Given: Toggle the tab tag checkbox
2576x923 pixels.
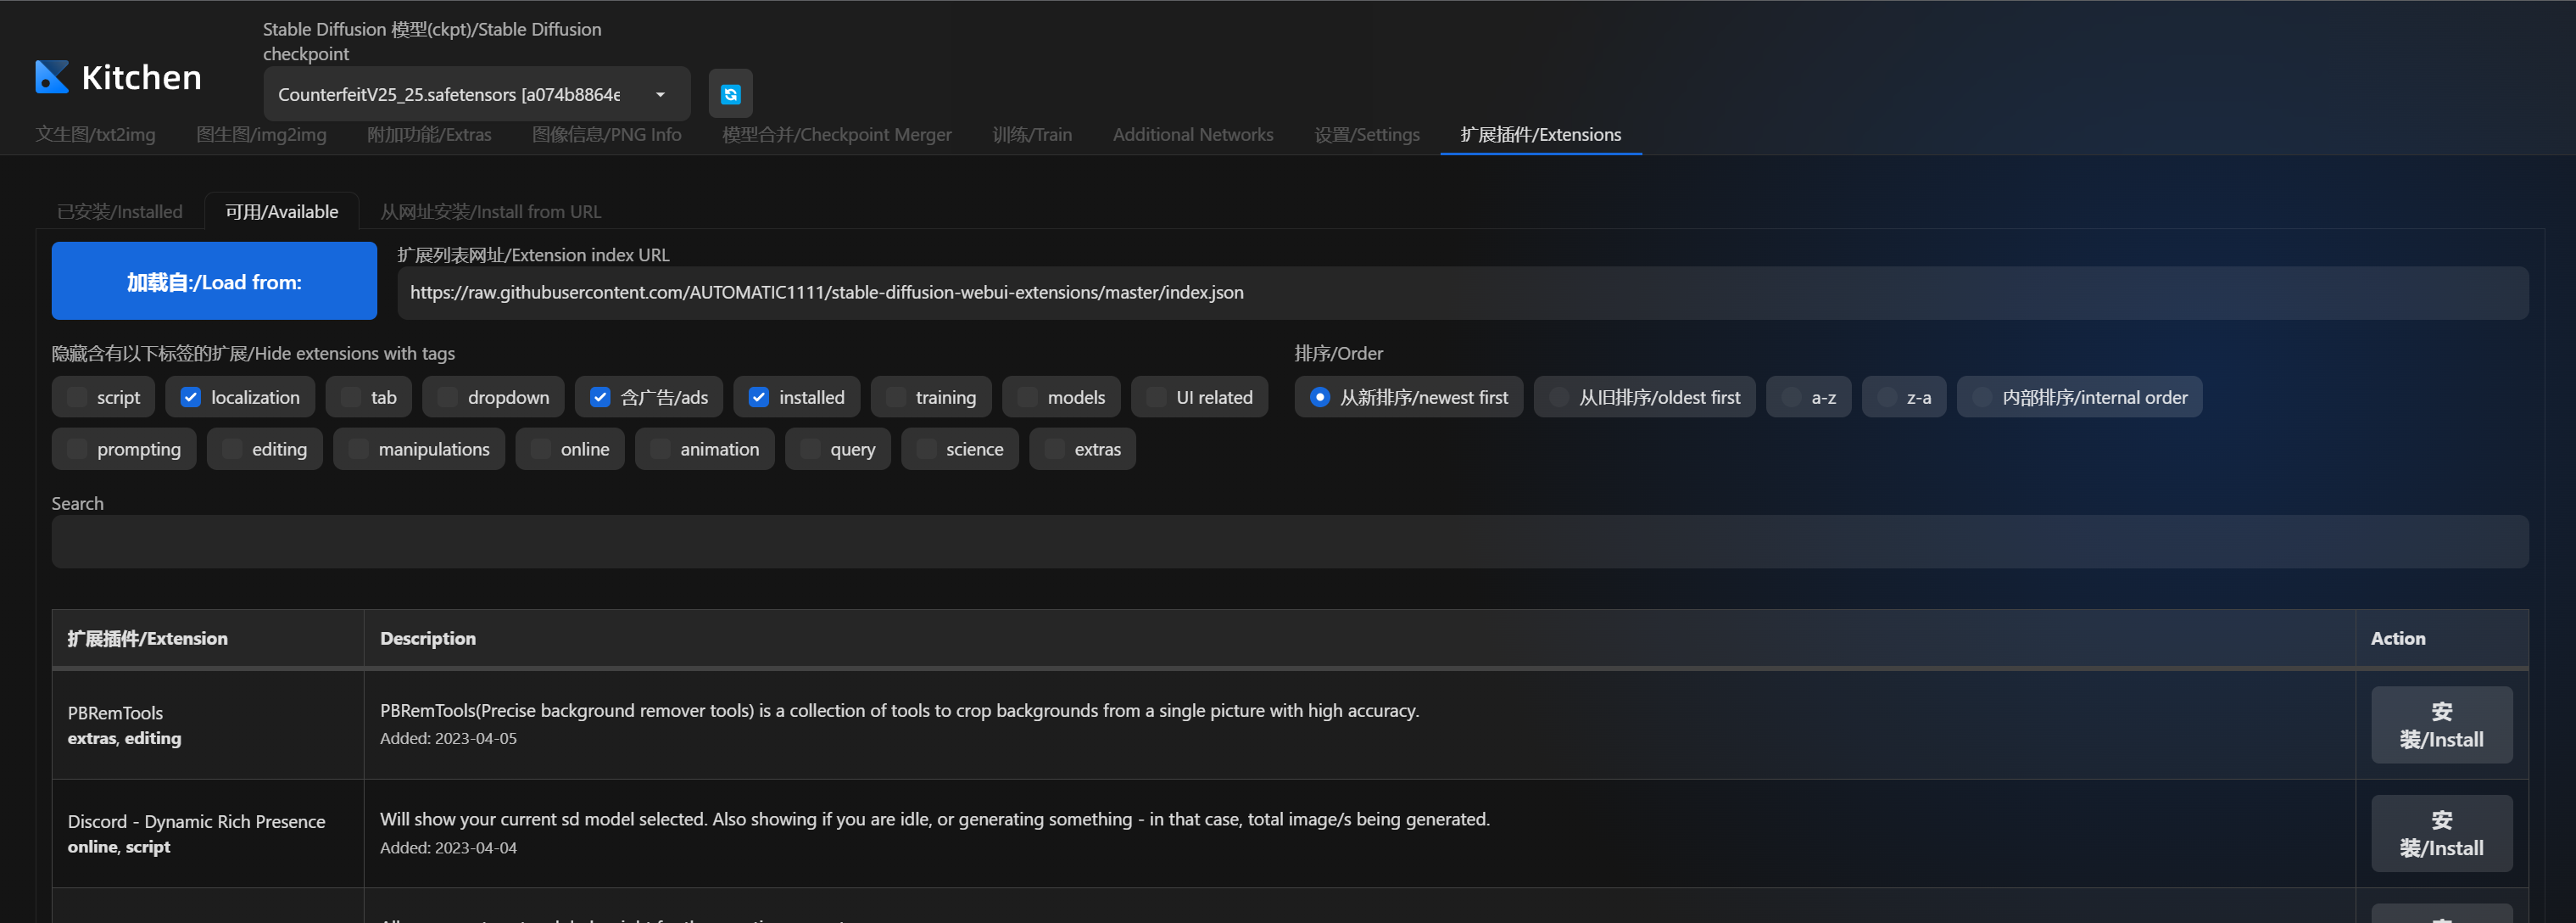Looking at the screenshot, I should [351, 397].
